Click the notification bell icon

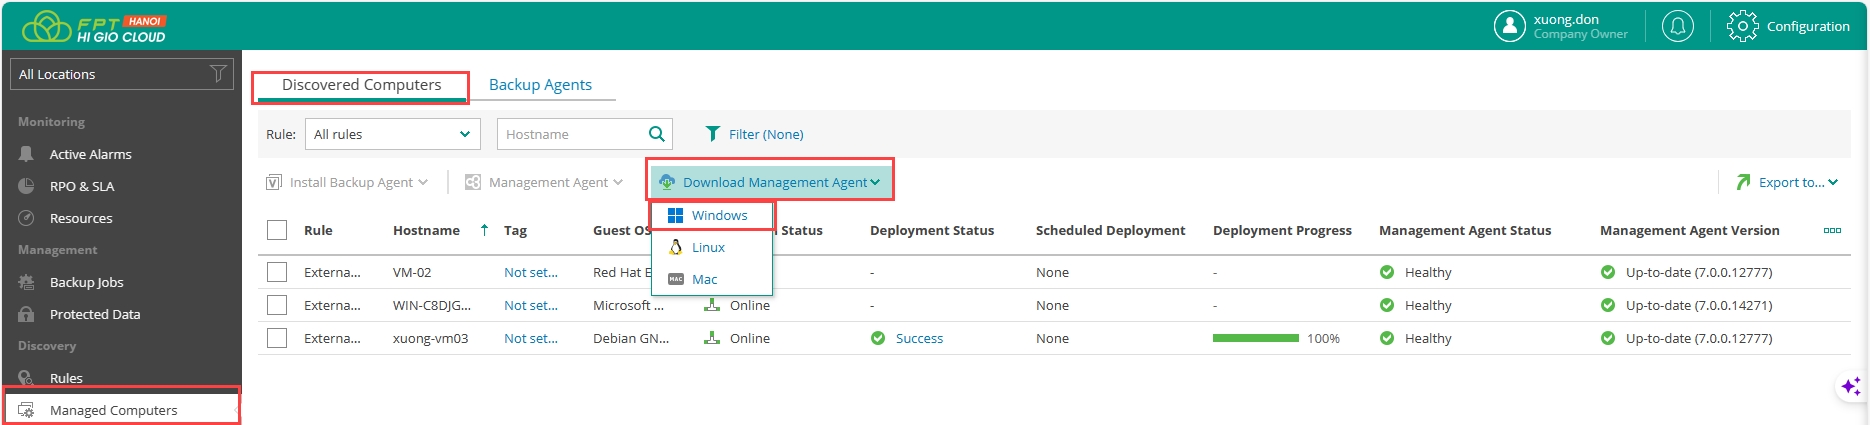pos(1677,26)
